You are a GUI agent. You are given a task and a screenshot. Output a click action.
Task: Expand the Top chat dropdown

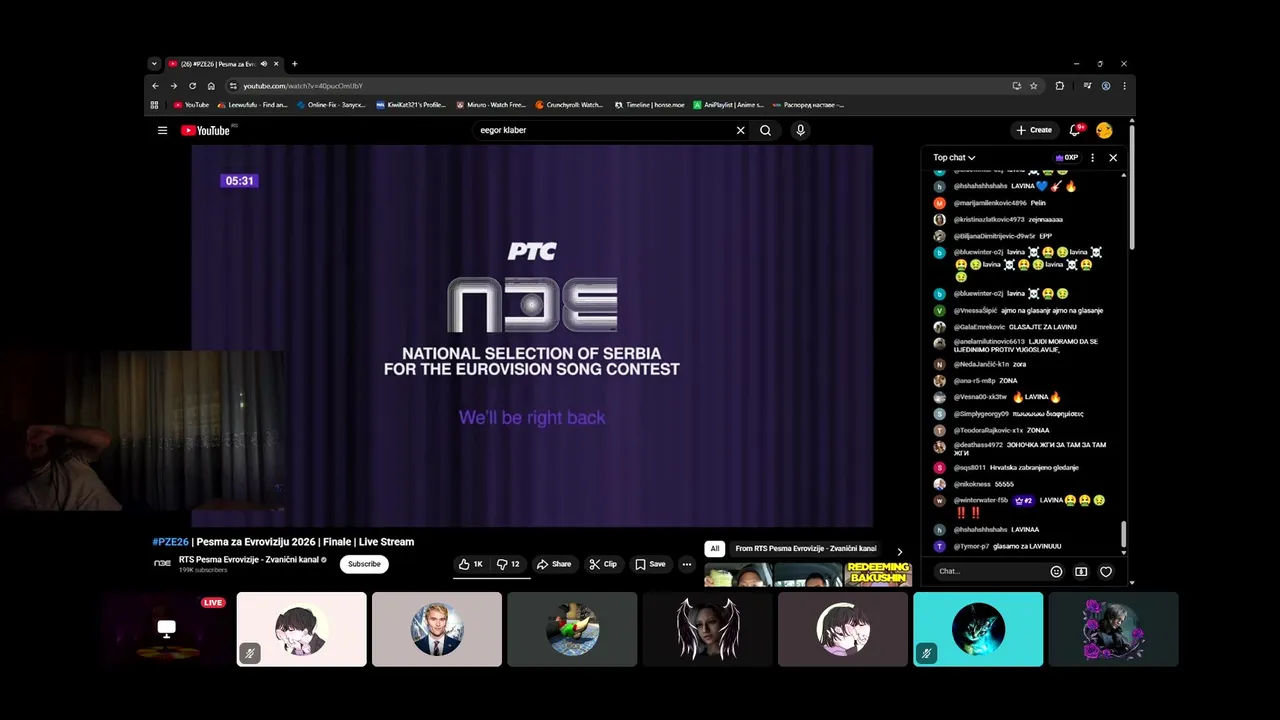point(954,157)
